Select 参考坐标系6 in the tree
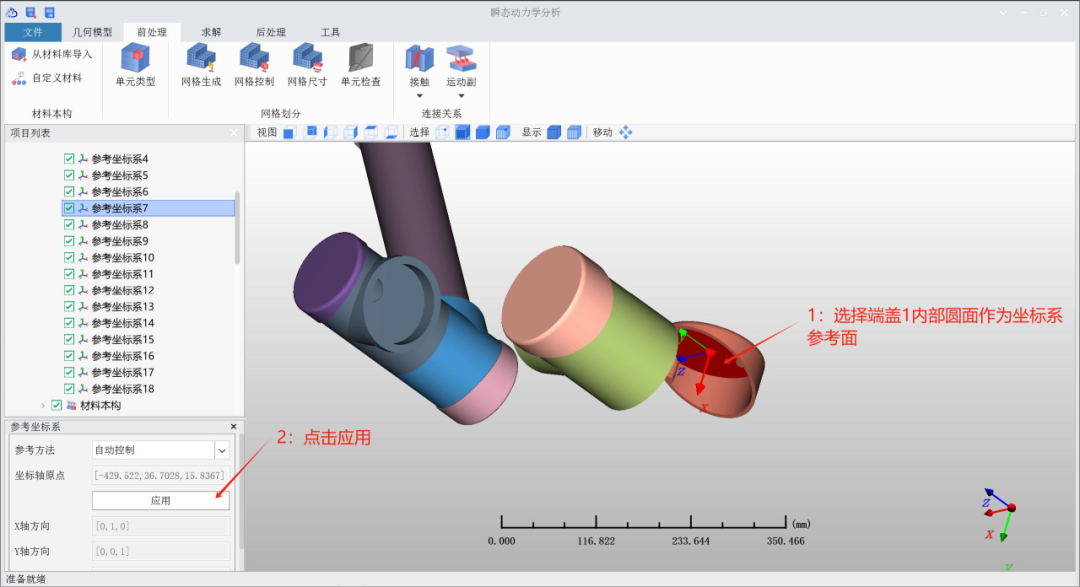 120,192
